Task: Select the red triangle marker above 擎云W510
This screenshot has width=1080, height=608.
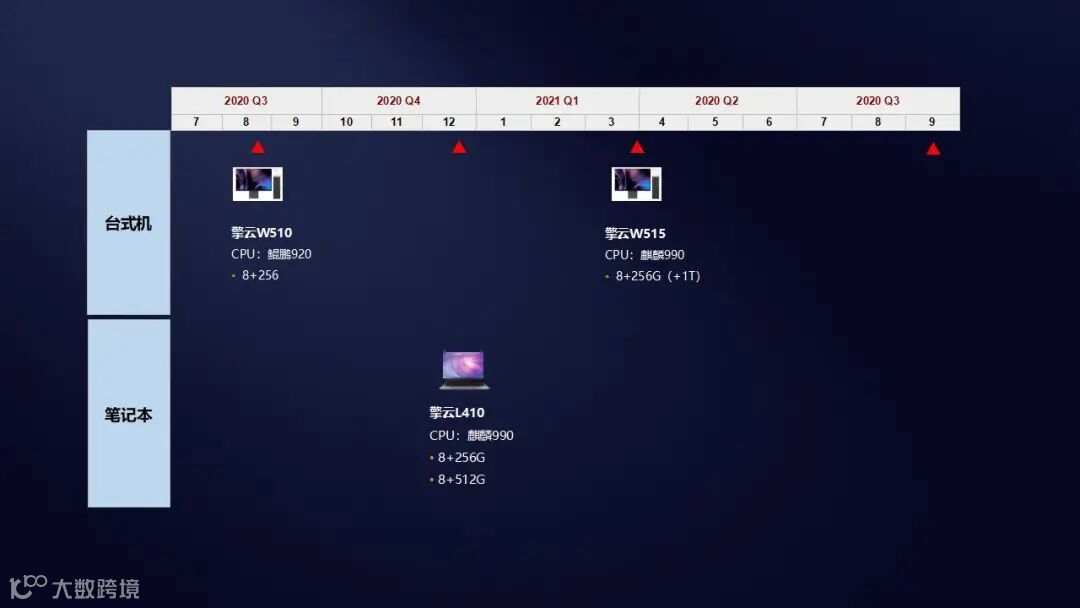Action: click(258, 147)
